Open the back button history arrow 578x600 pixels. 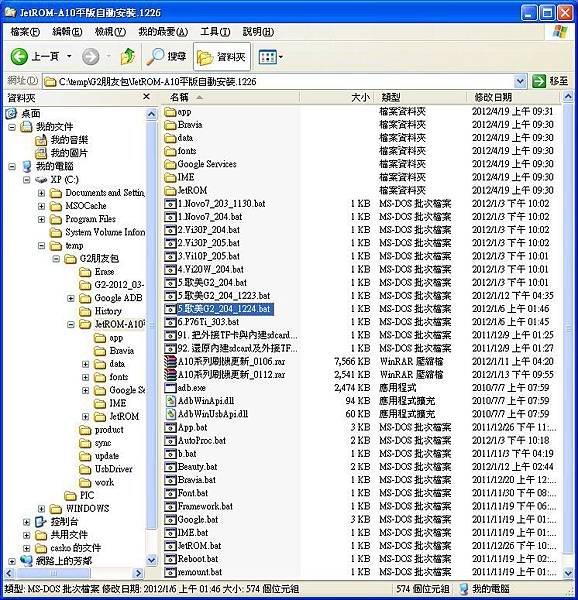69,57
